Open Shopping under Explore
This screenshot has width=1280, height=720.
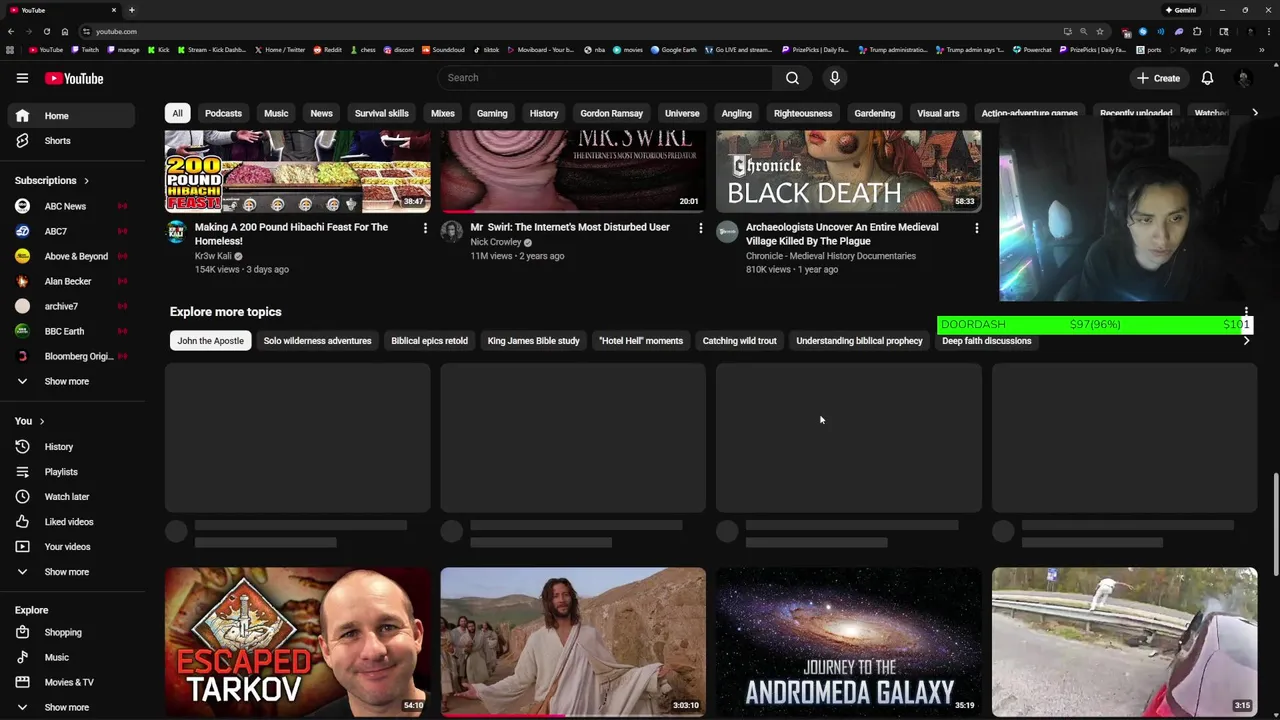[x=70, y=633]
